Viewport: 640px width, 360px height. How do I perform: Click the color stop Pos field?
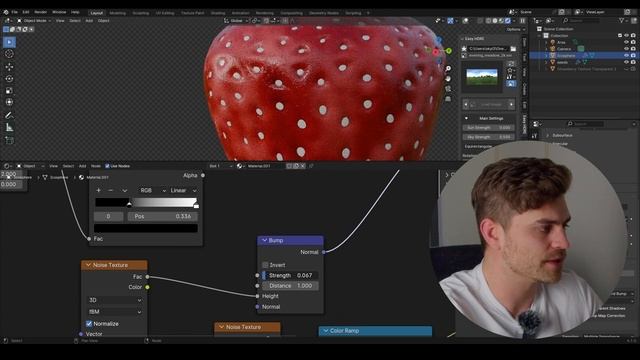163,216
